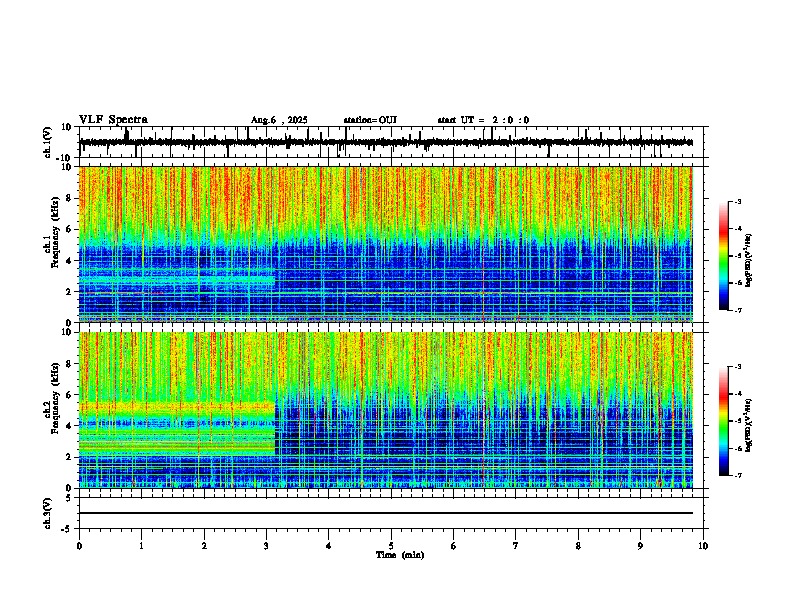Click the ch.2 spectrogram color bar

pos(723,421)
